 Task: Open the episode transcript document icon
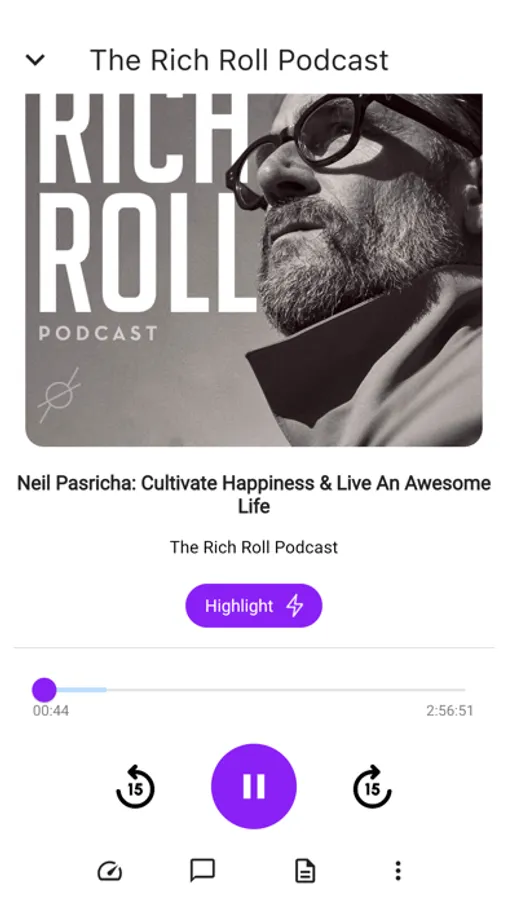pyautogui.click(x=305, y=871)
